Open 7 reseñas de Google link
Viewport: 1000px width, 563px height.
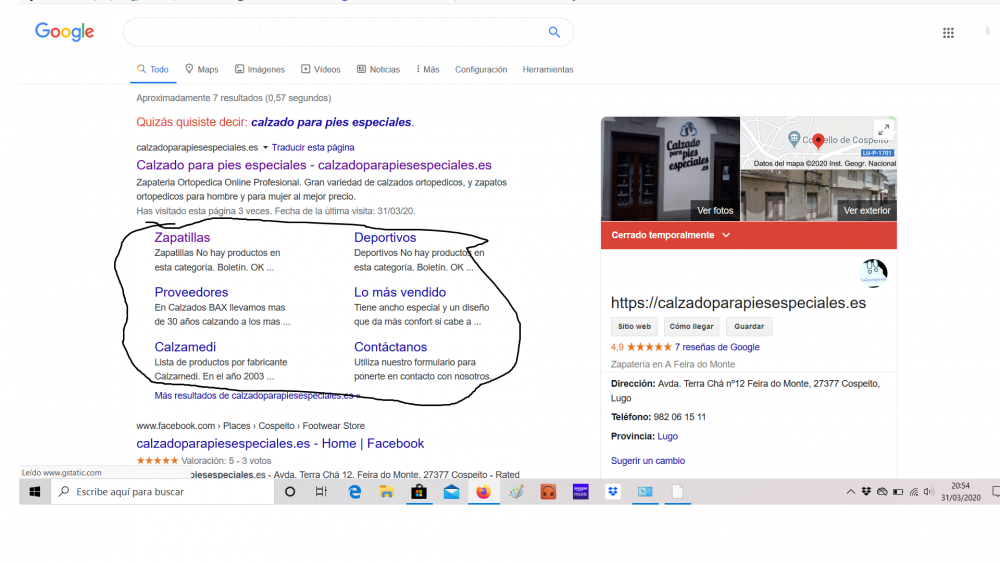(x=717, y=347)
